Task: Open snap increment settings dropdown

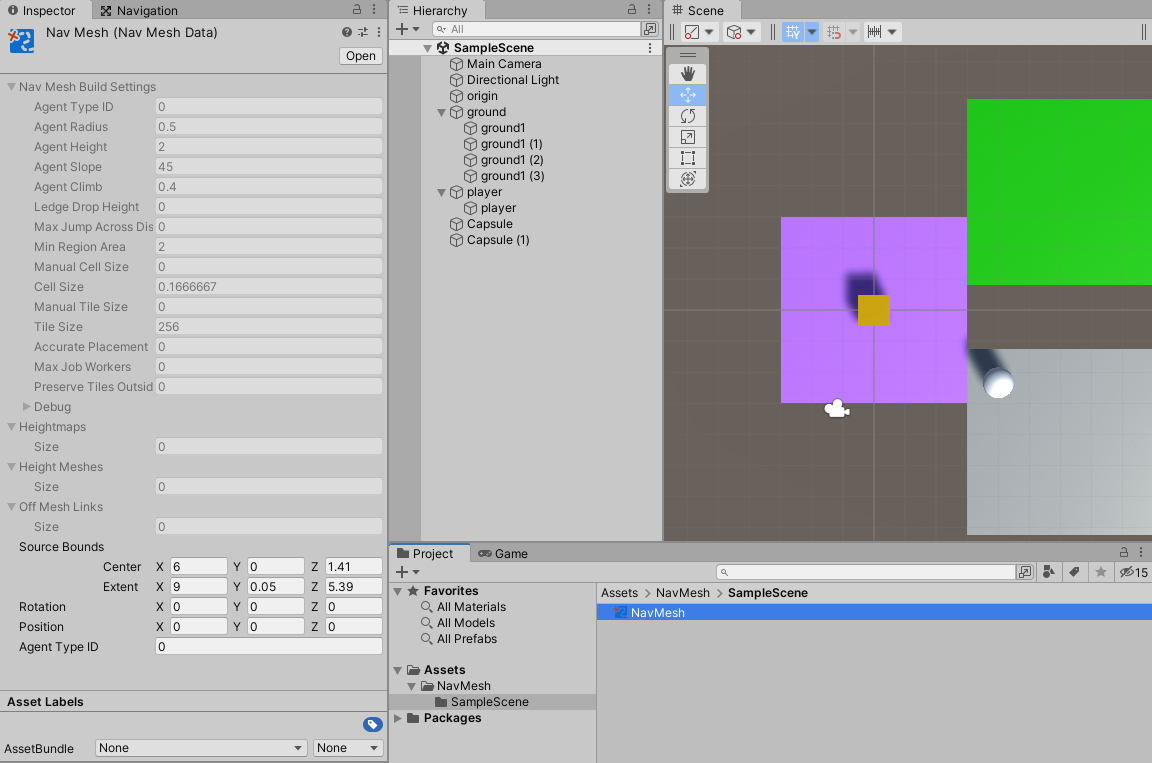Action: [892, 32]
